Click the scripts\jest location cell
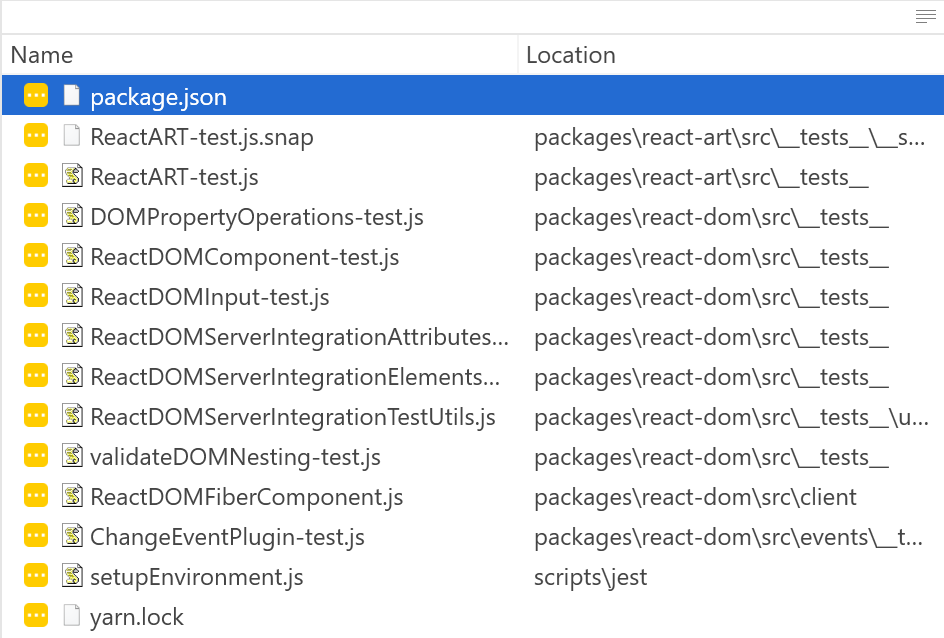 pyautogui.click(x=591, y=578)
